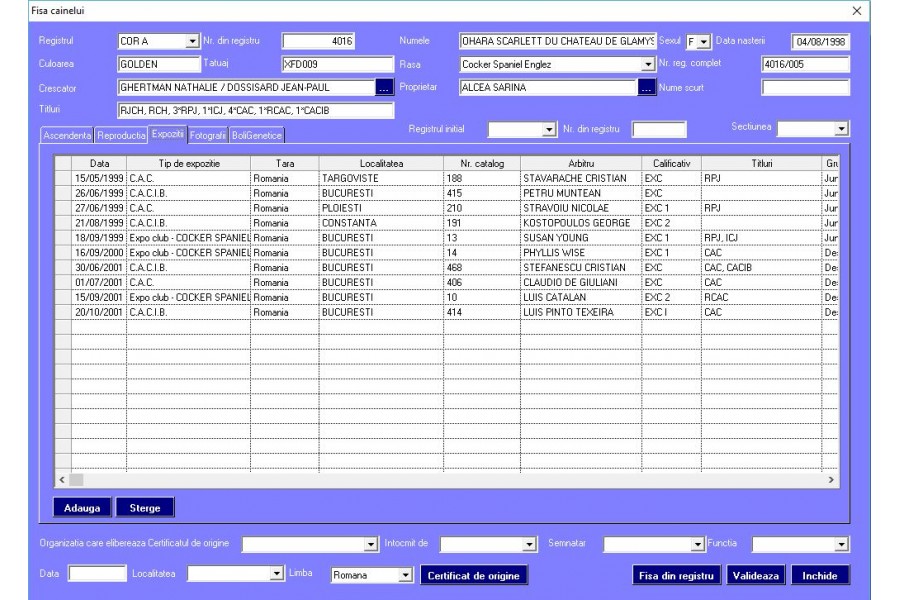Select the SUSAN YOUNG cell
The height and width of the screenshot is (600, 900).
[581, 238]
